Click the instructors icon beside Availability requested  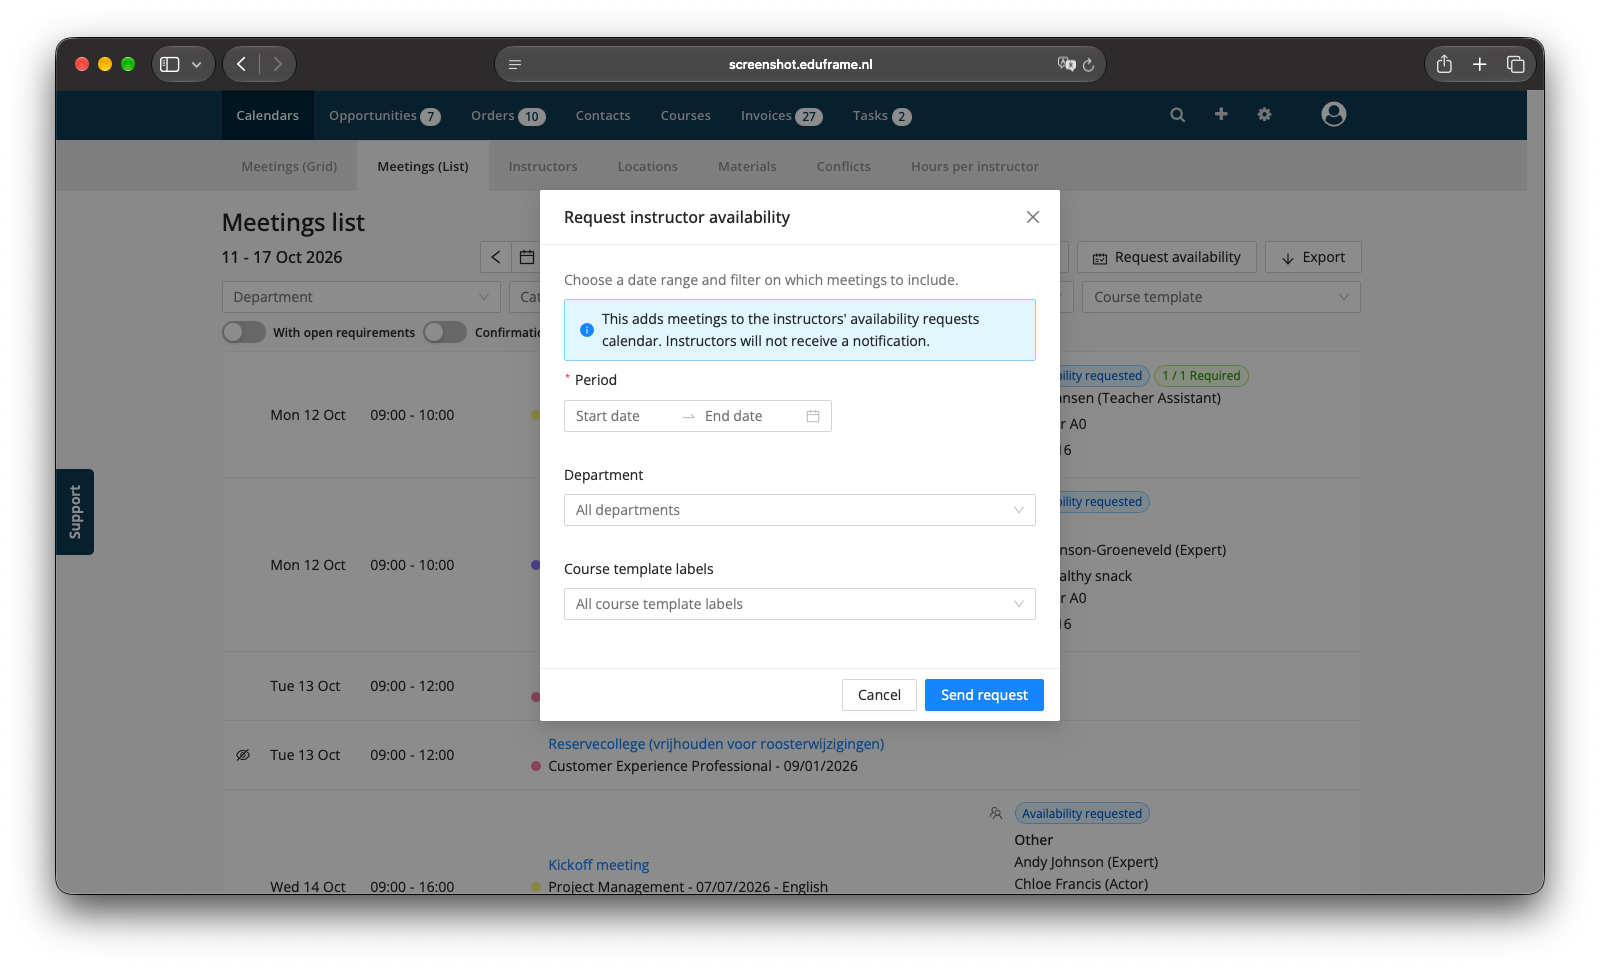pos(996,814)
